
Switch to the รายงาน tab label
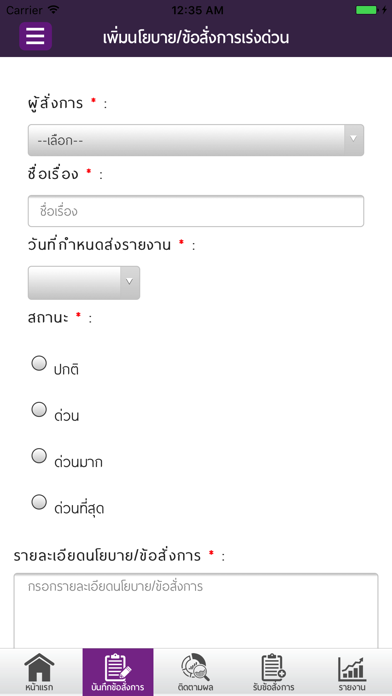pyautogui.click(x=352, y=687)
